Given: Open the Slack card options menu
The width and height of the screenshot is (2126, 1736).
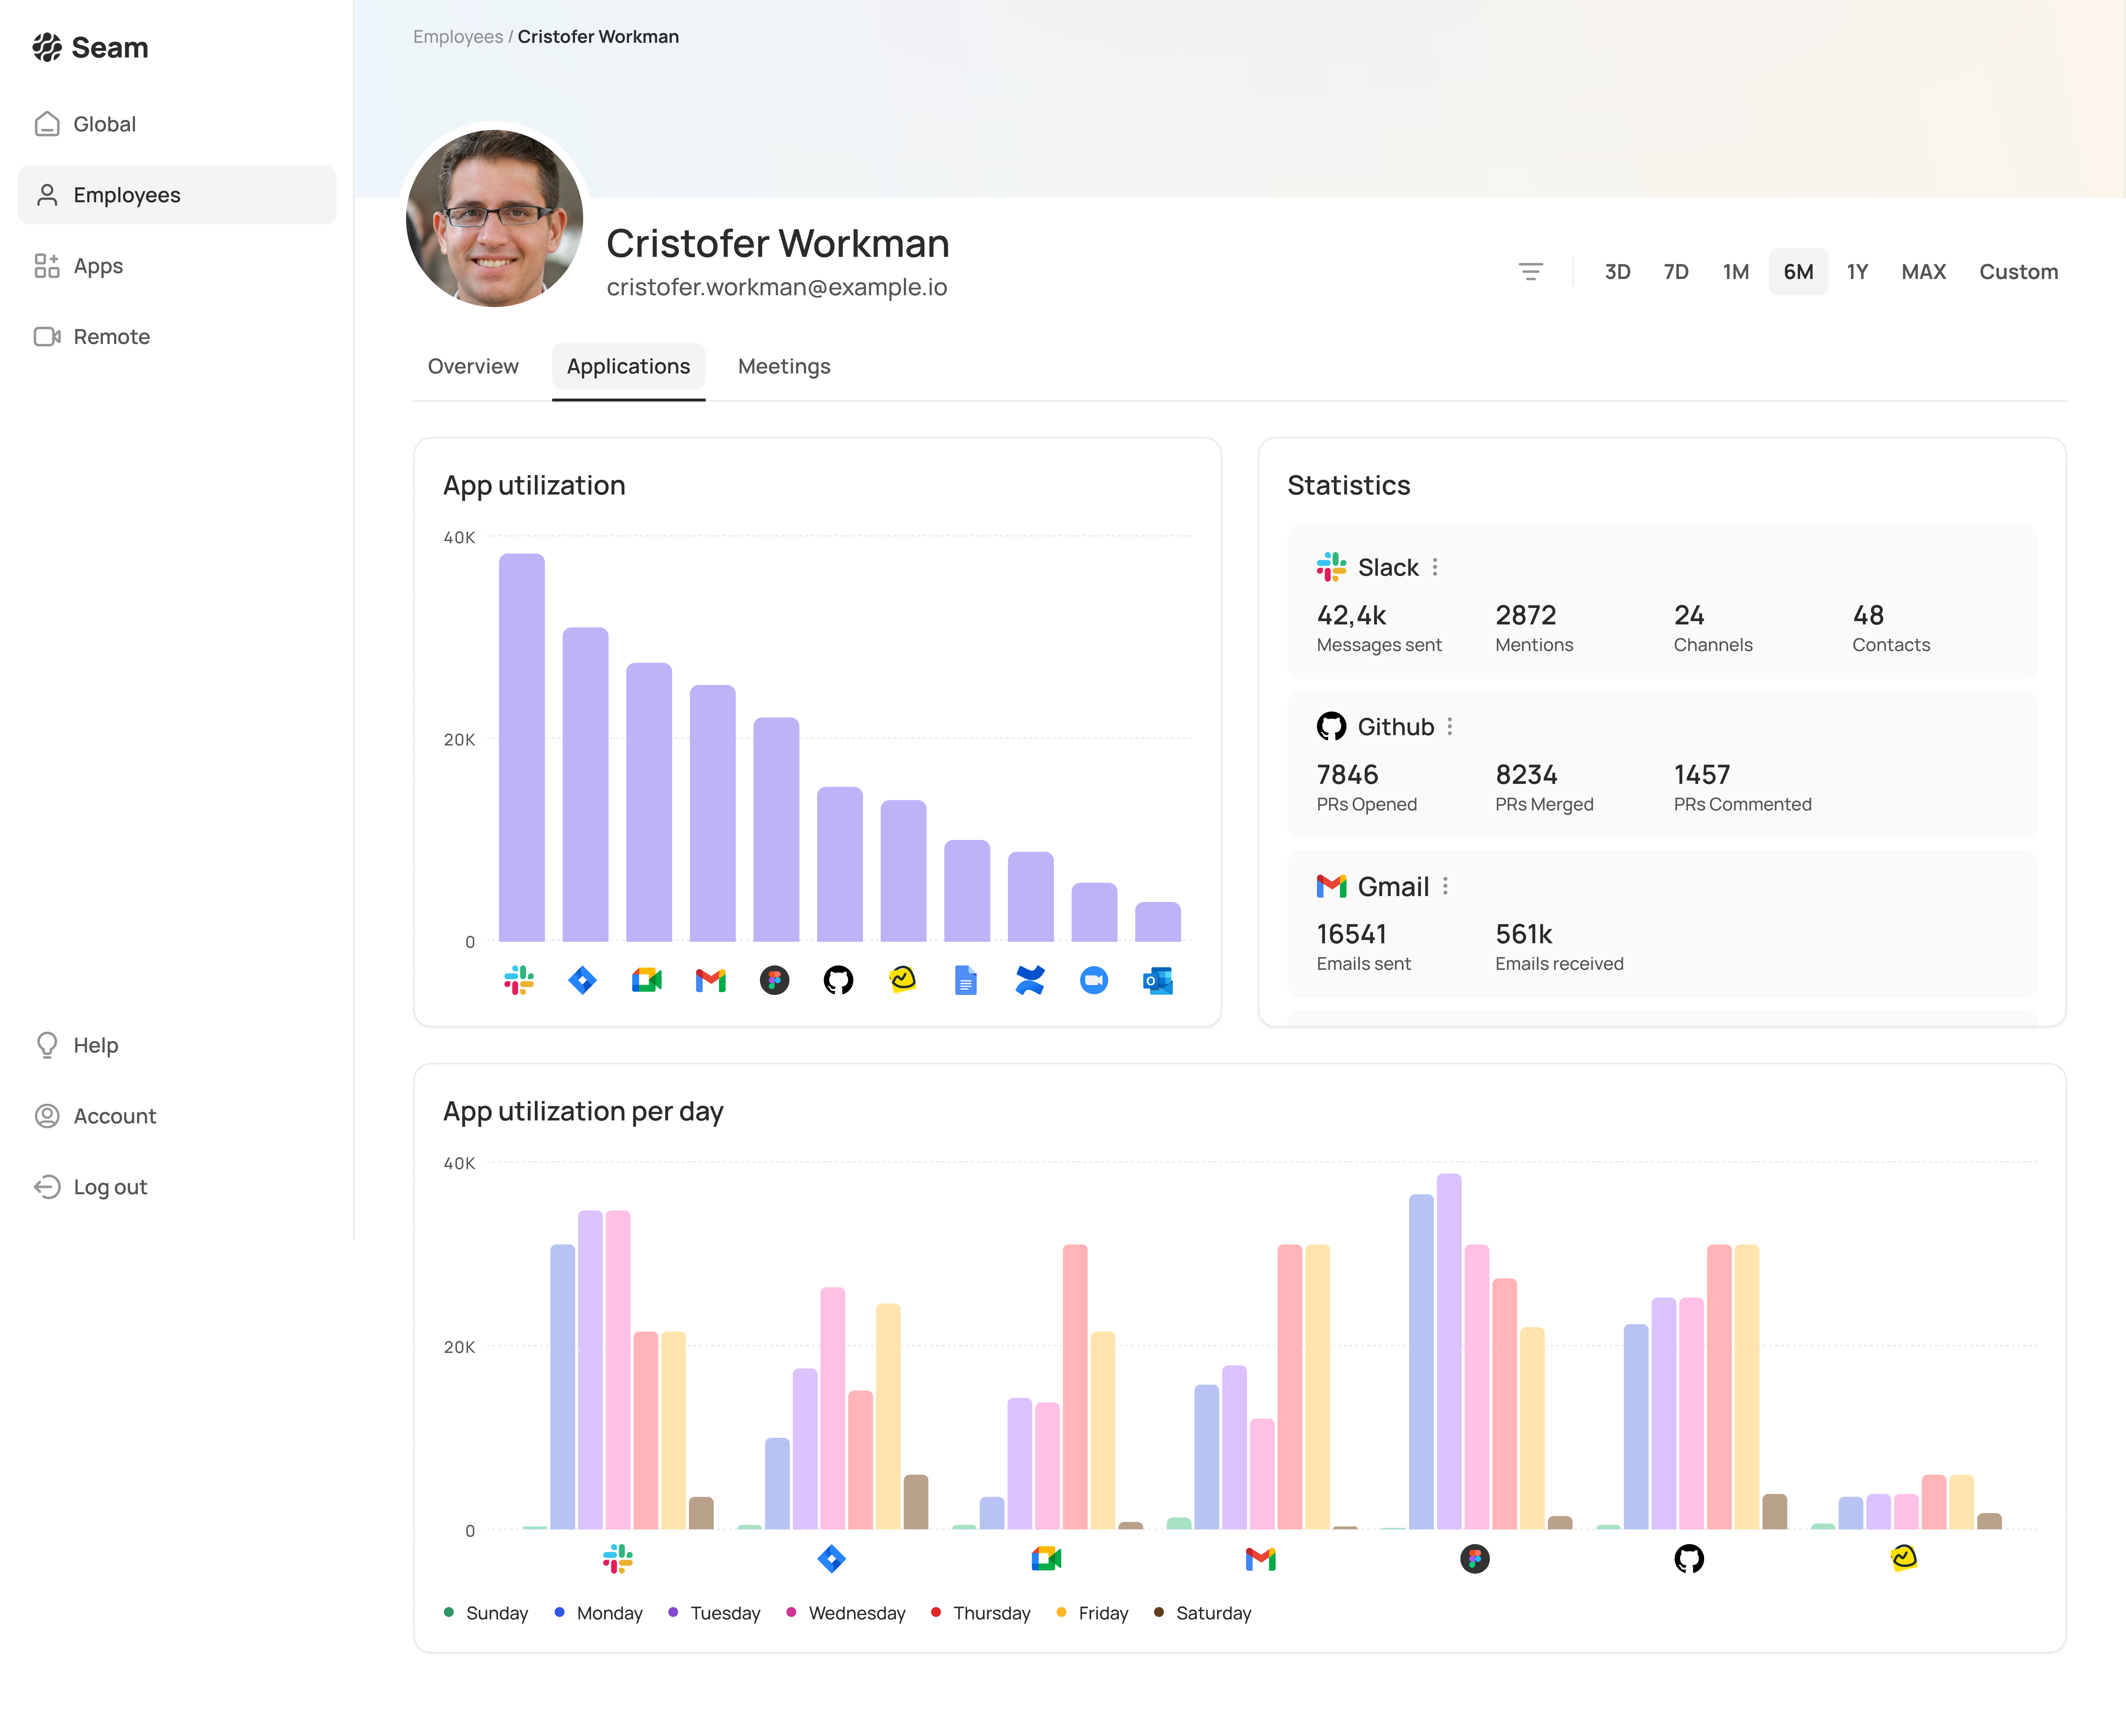Looking at the screenshot, I should (1435, 567).
